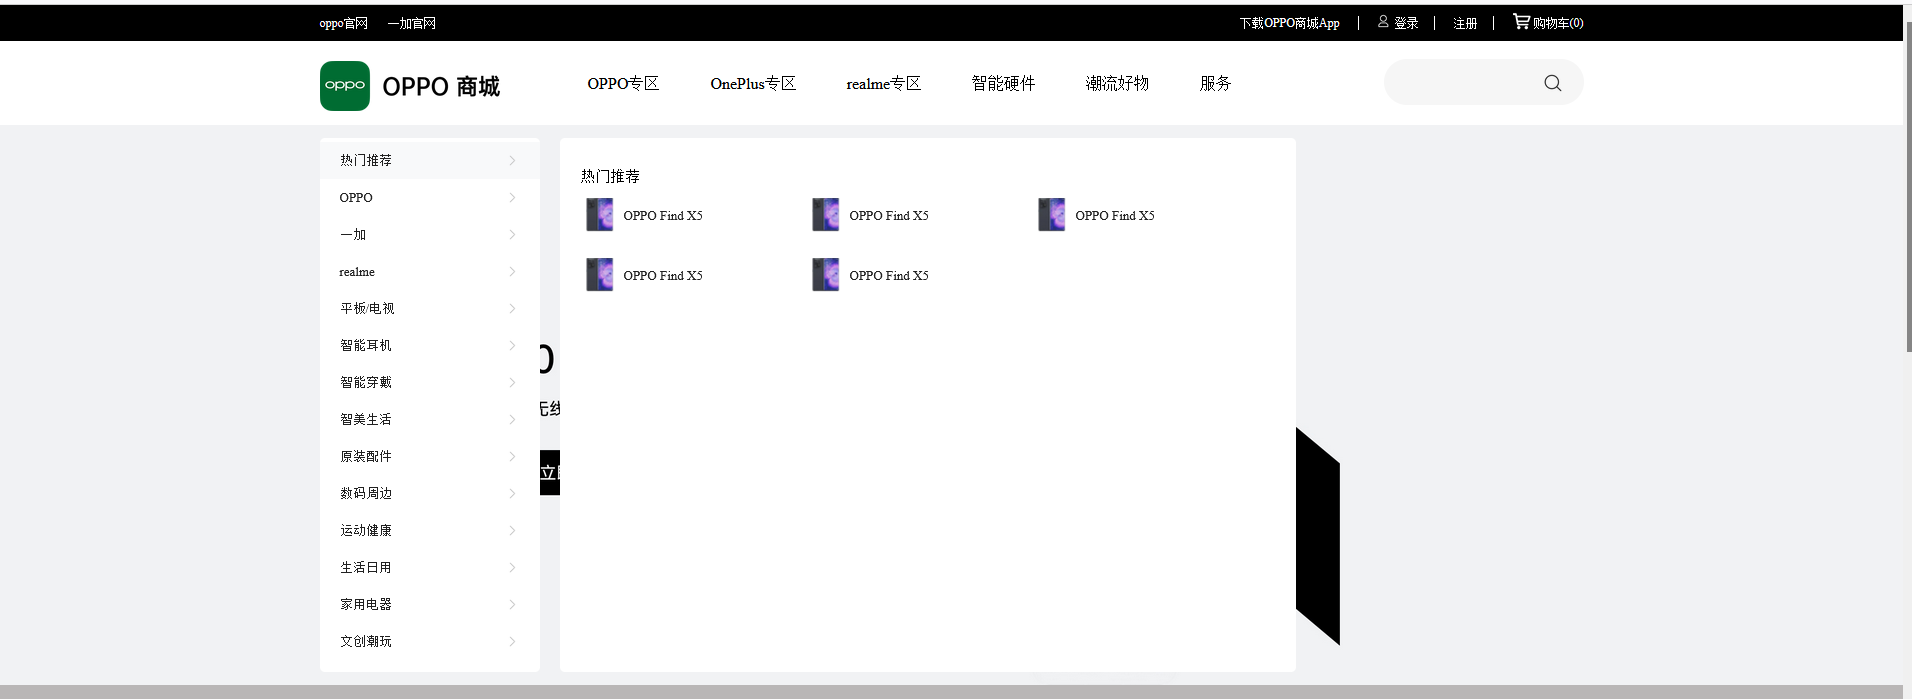Select realme in sidebar categories
Screen dimensions: 1912x699
point(357,271)
